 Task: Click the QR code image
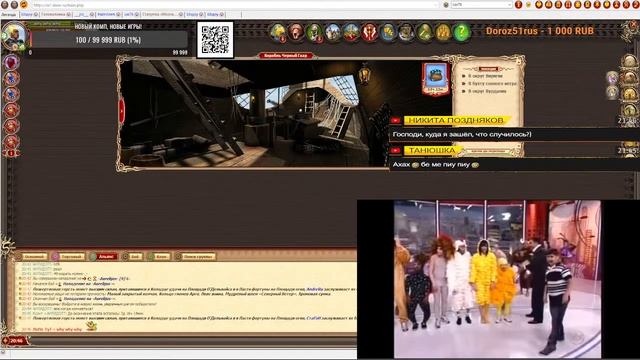click(x=215, y=40)
